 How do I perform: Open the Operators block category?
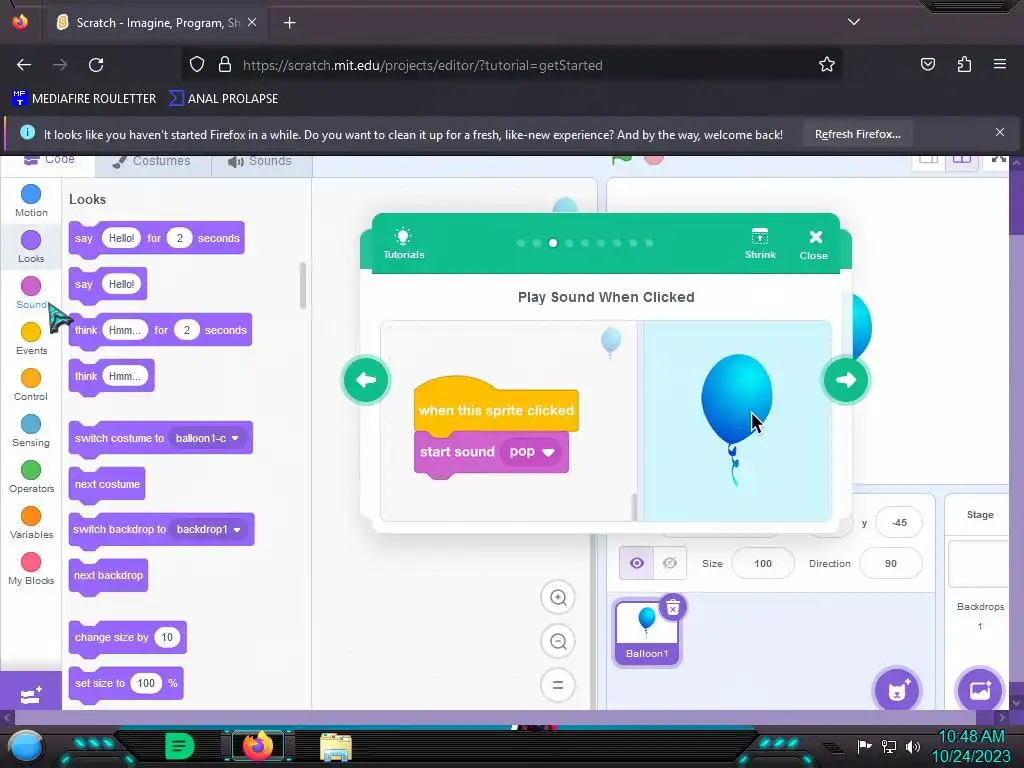31,477
